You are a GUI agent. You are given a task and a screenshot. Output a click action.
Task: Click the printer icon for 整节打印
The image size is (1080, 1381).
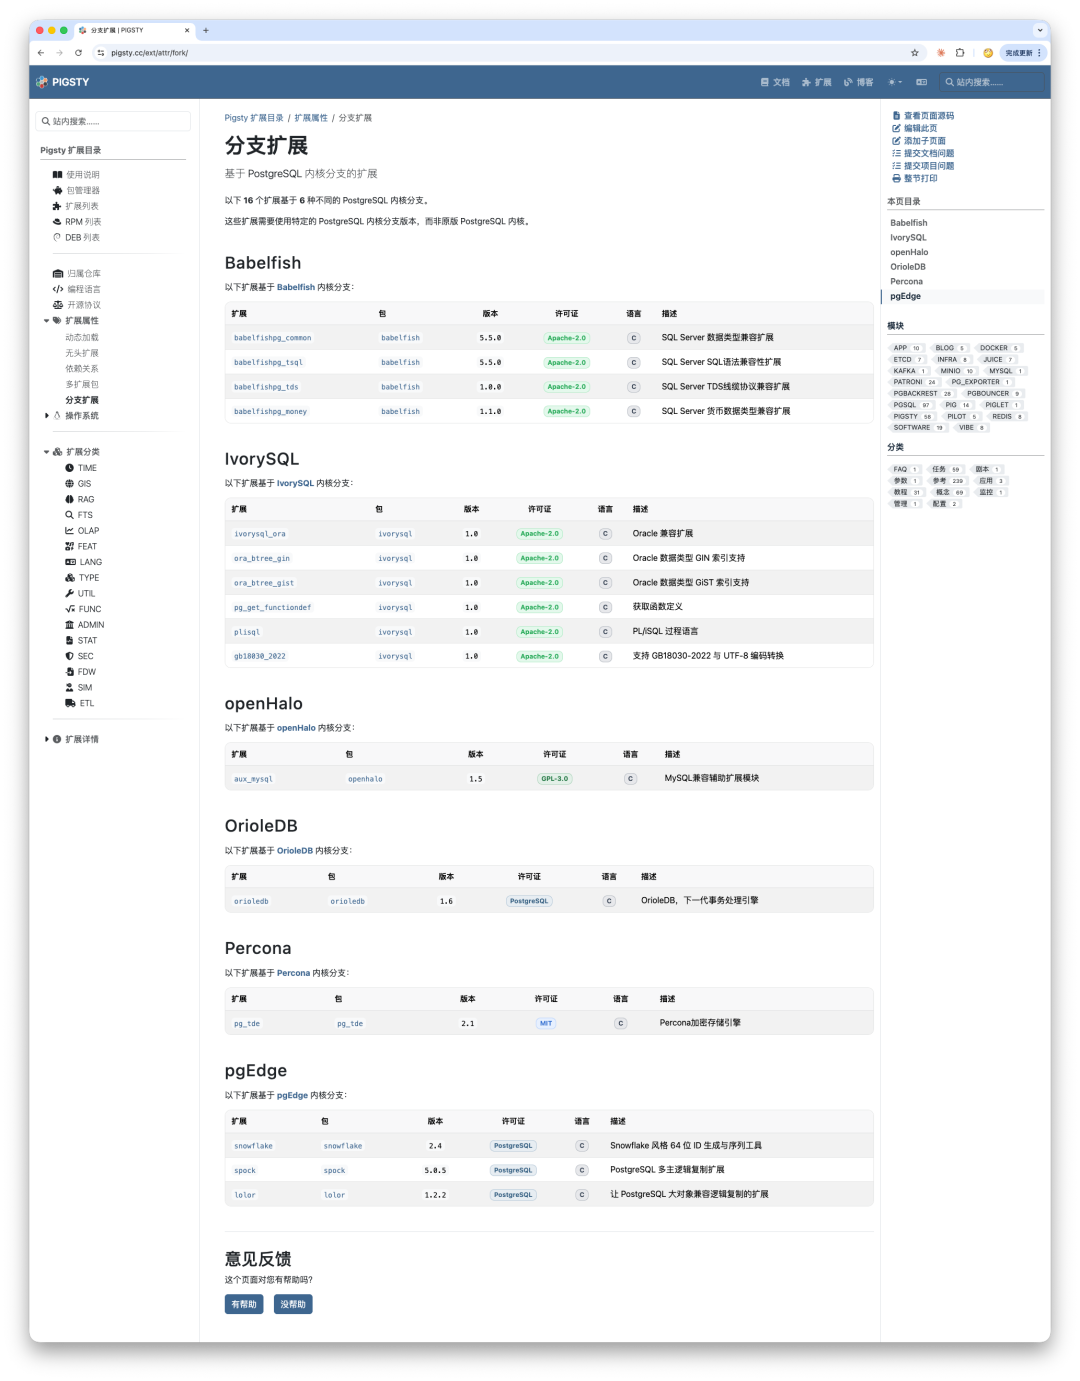(896, 178)
